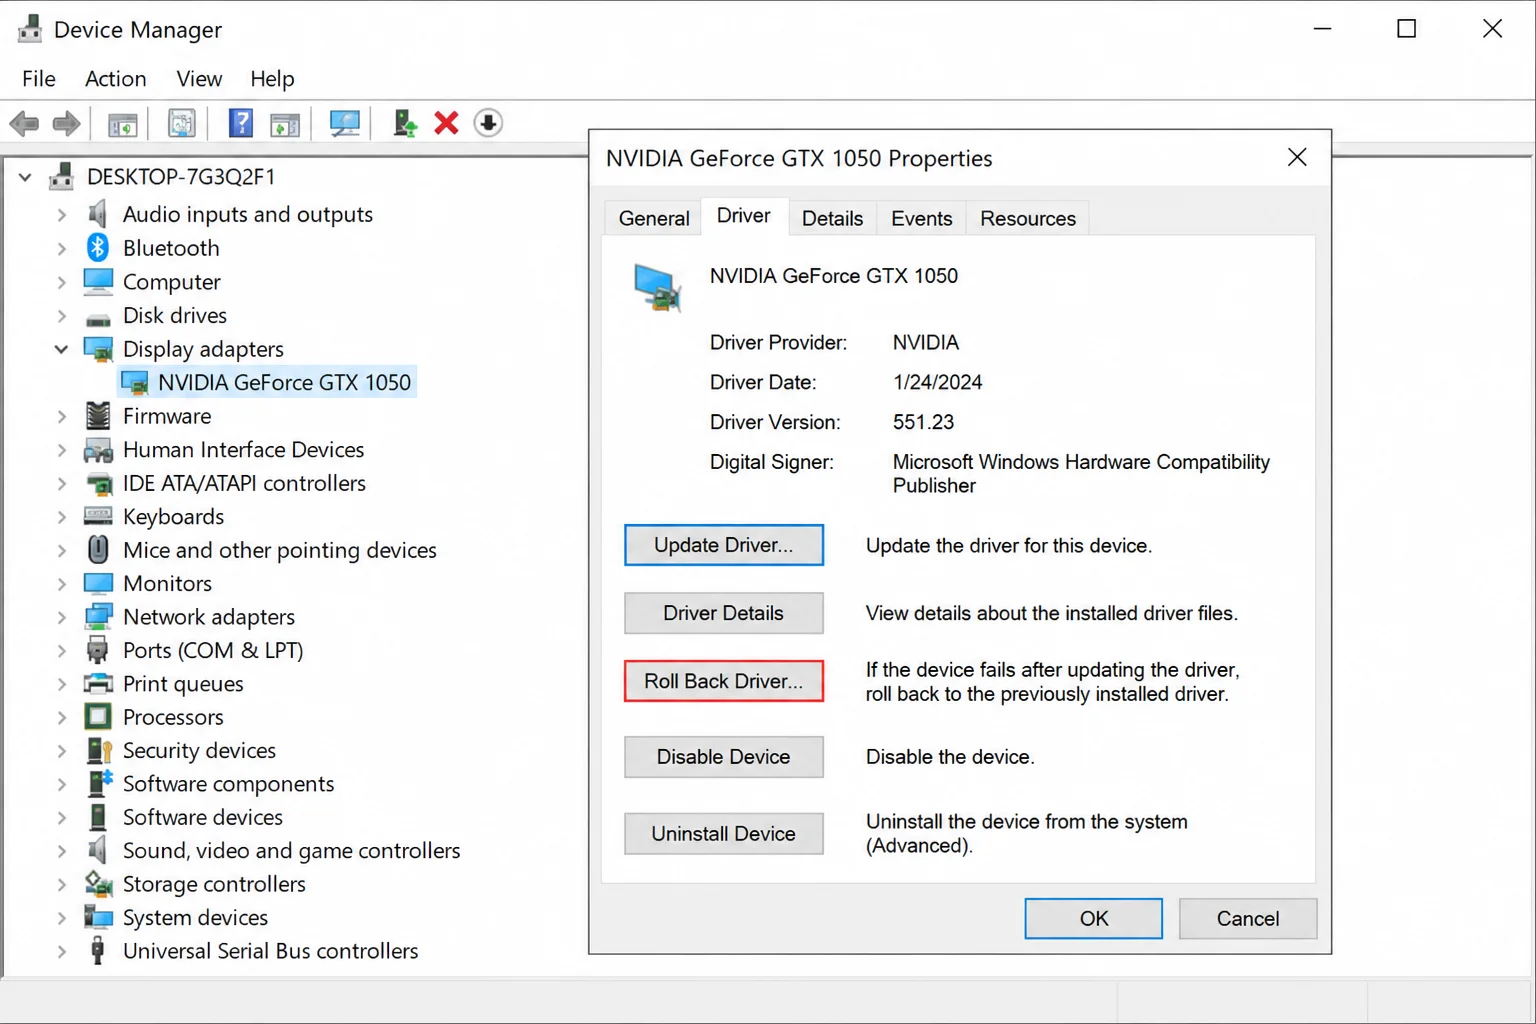
Task: Click the Update device driver toolbar icon
Action: pos(405,123)
